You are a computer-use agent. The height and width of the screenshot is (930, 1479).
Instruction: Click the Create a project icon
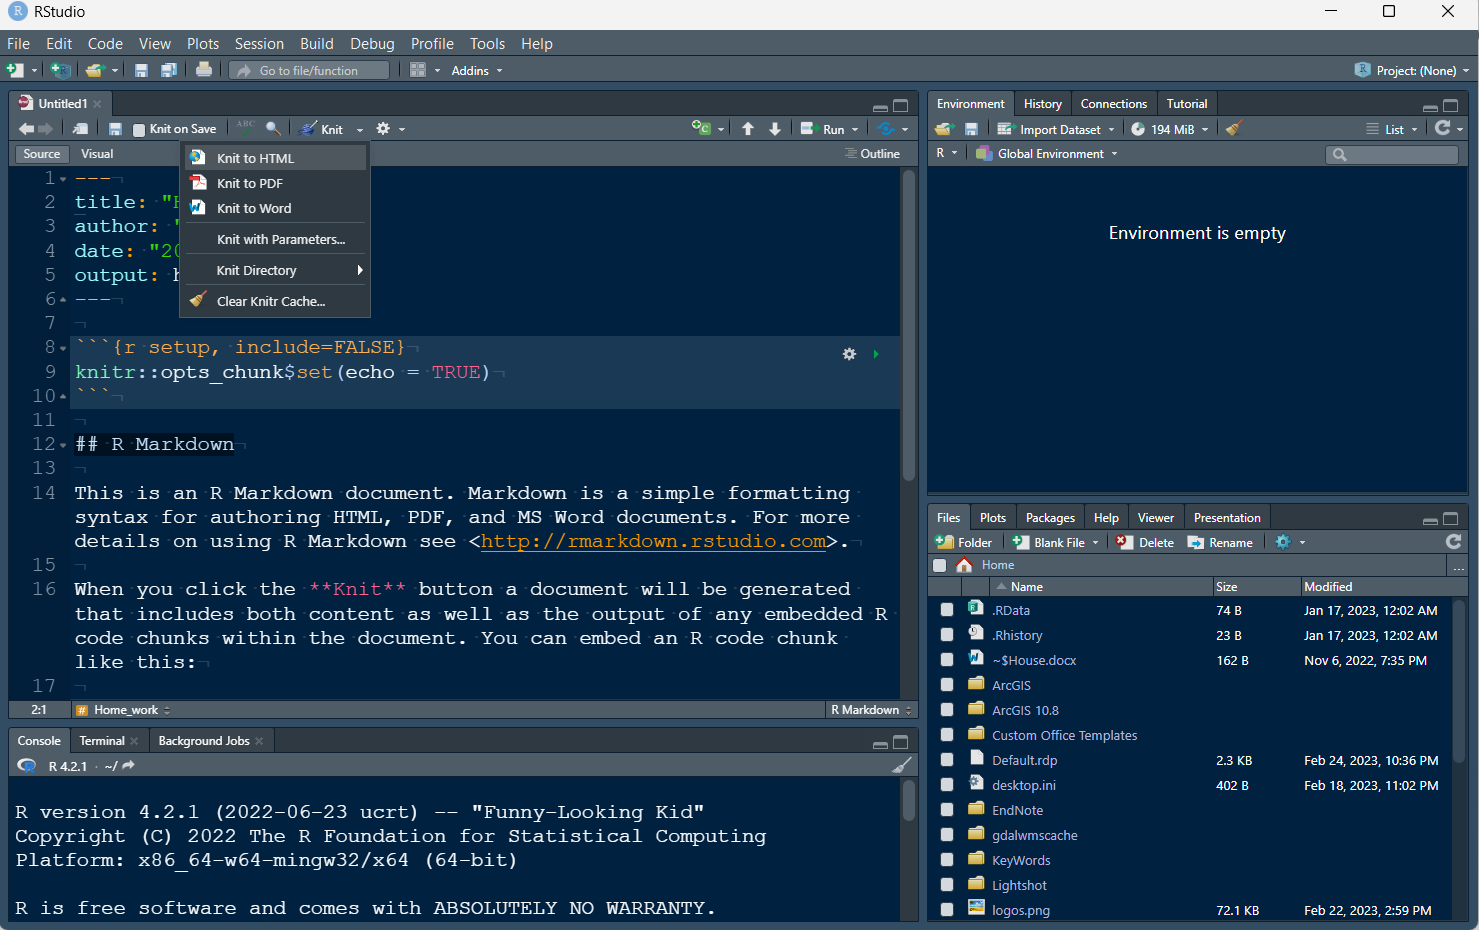[x=60, y=70]
